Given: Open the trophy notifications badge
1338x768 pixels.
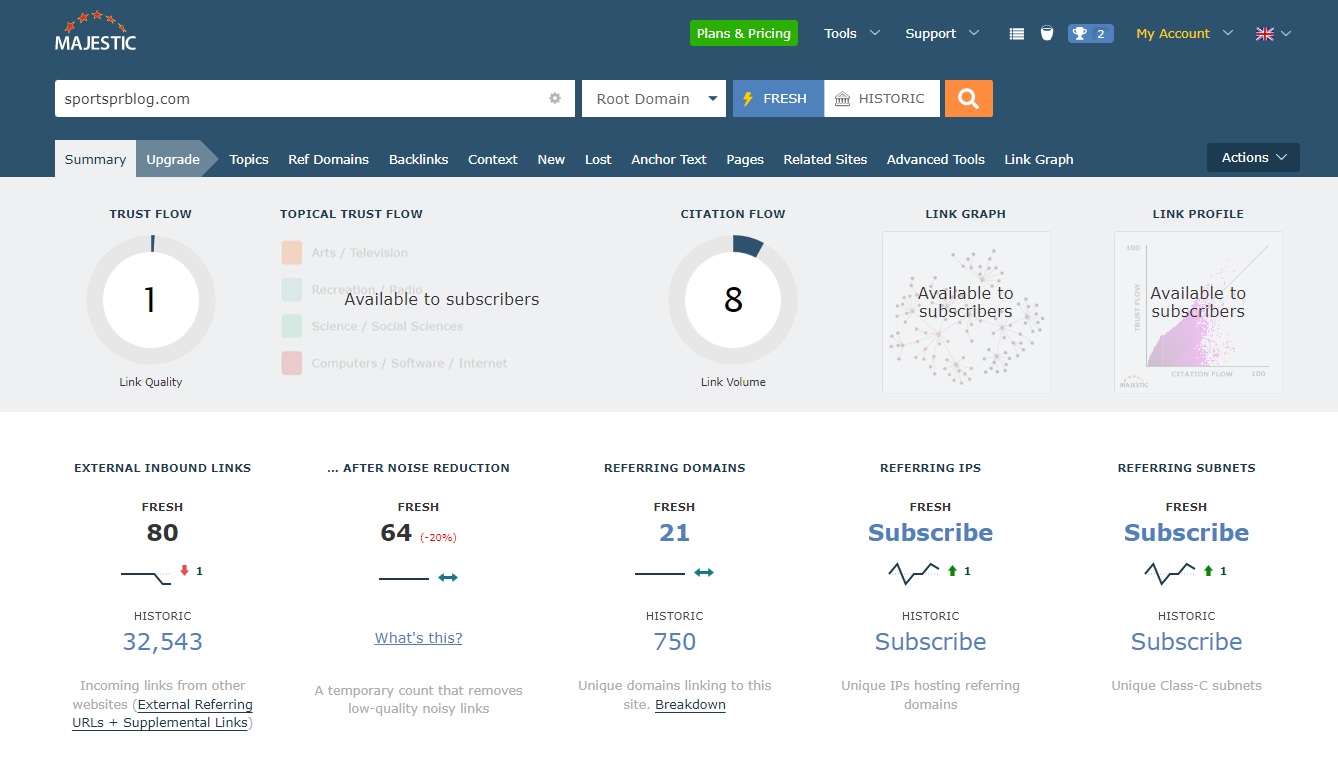Looking at the screenshot, I should click(x=1090, y=33).
